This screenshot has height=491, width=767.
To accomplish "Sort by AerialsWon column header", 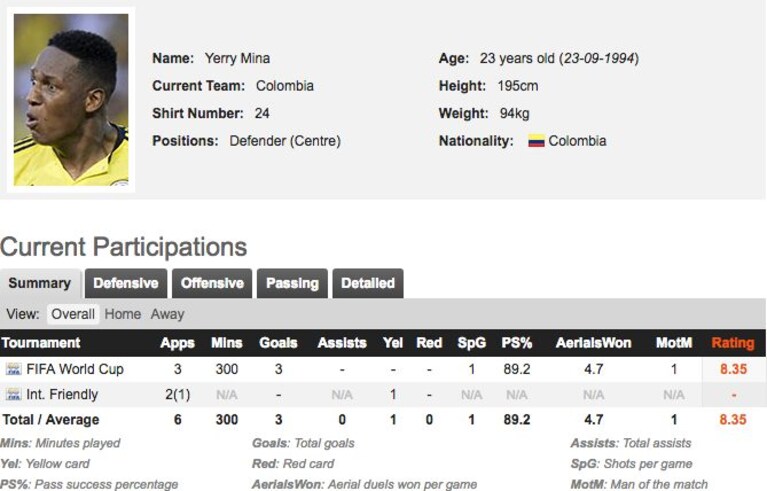I will (x=593, y=343).
